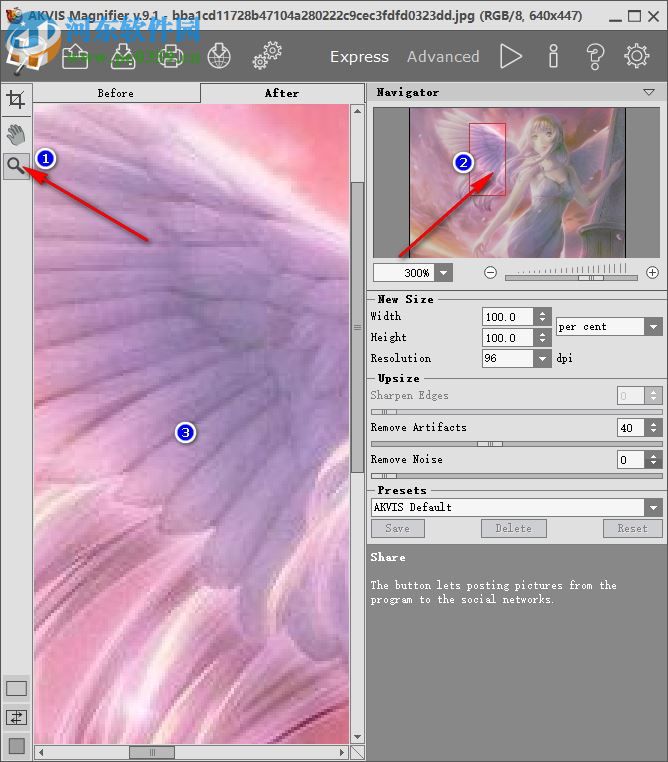
Task: Click the horizontal scrollbar left arrow
Action: coord(41,752)
